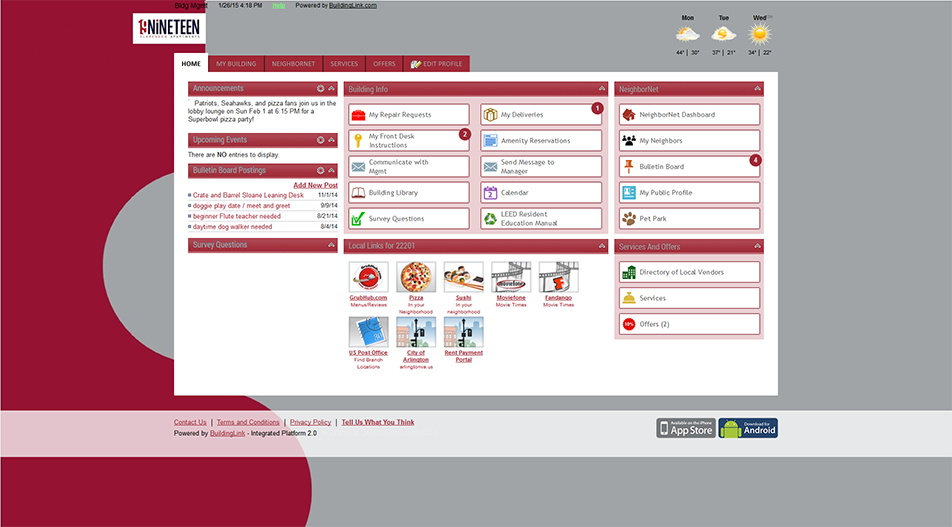The width and height of the screenshot is (952, 527).
Task: Open the NeighborNet tab
Action: [x=293, y=64]
